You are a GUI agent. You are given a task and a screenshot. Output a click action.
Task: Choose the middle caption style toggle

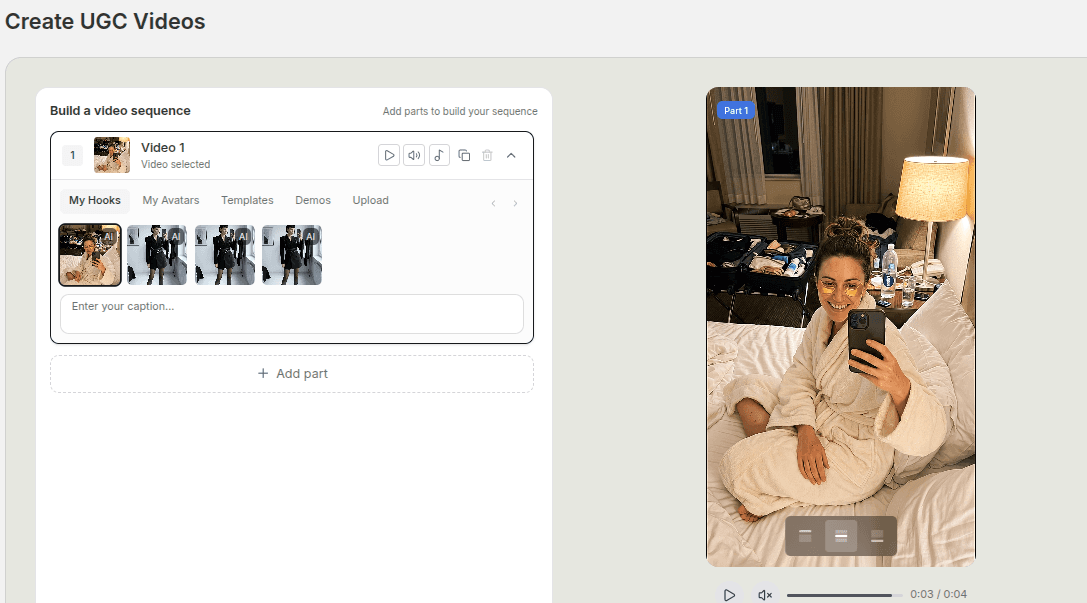coord(841,536)
